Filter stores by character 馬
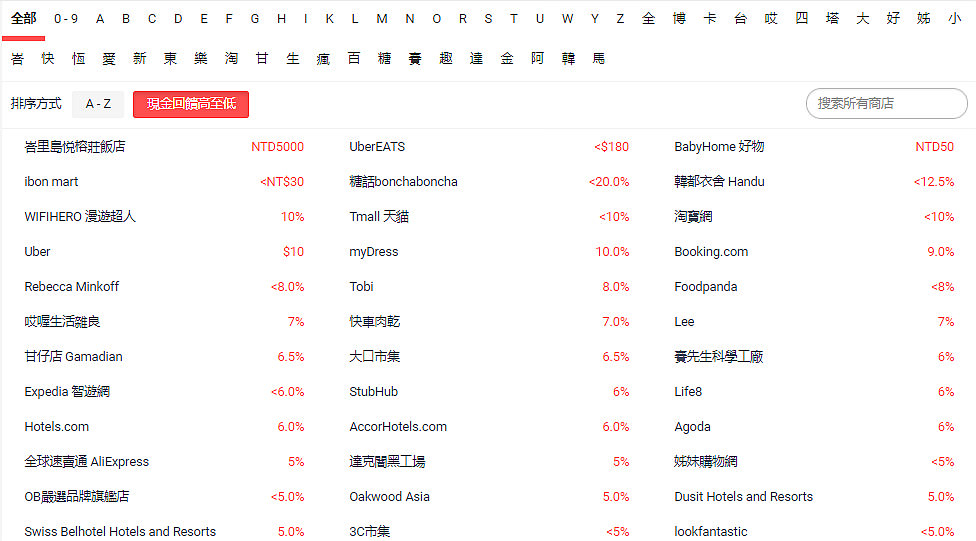Image resolution: width=976 pixels, height=541 pixels. click(599, 59)
